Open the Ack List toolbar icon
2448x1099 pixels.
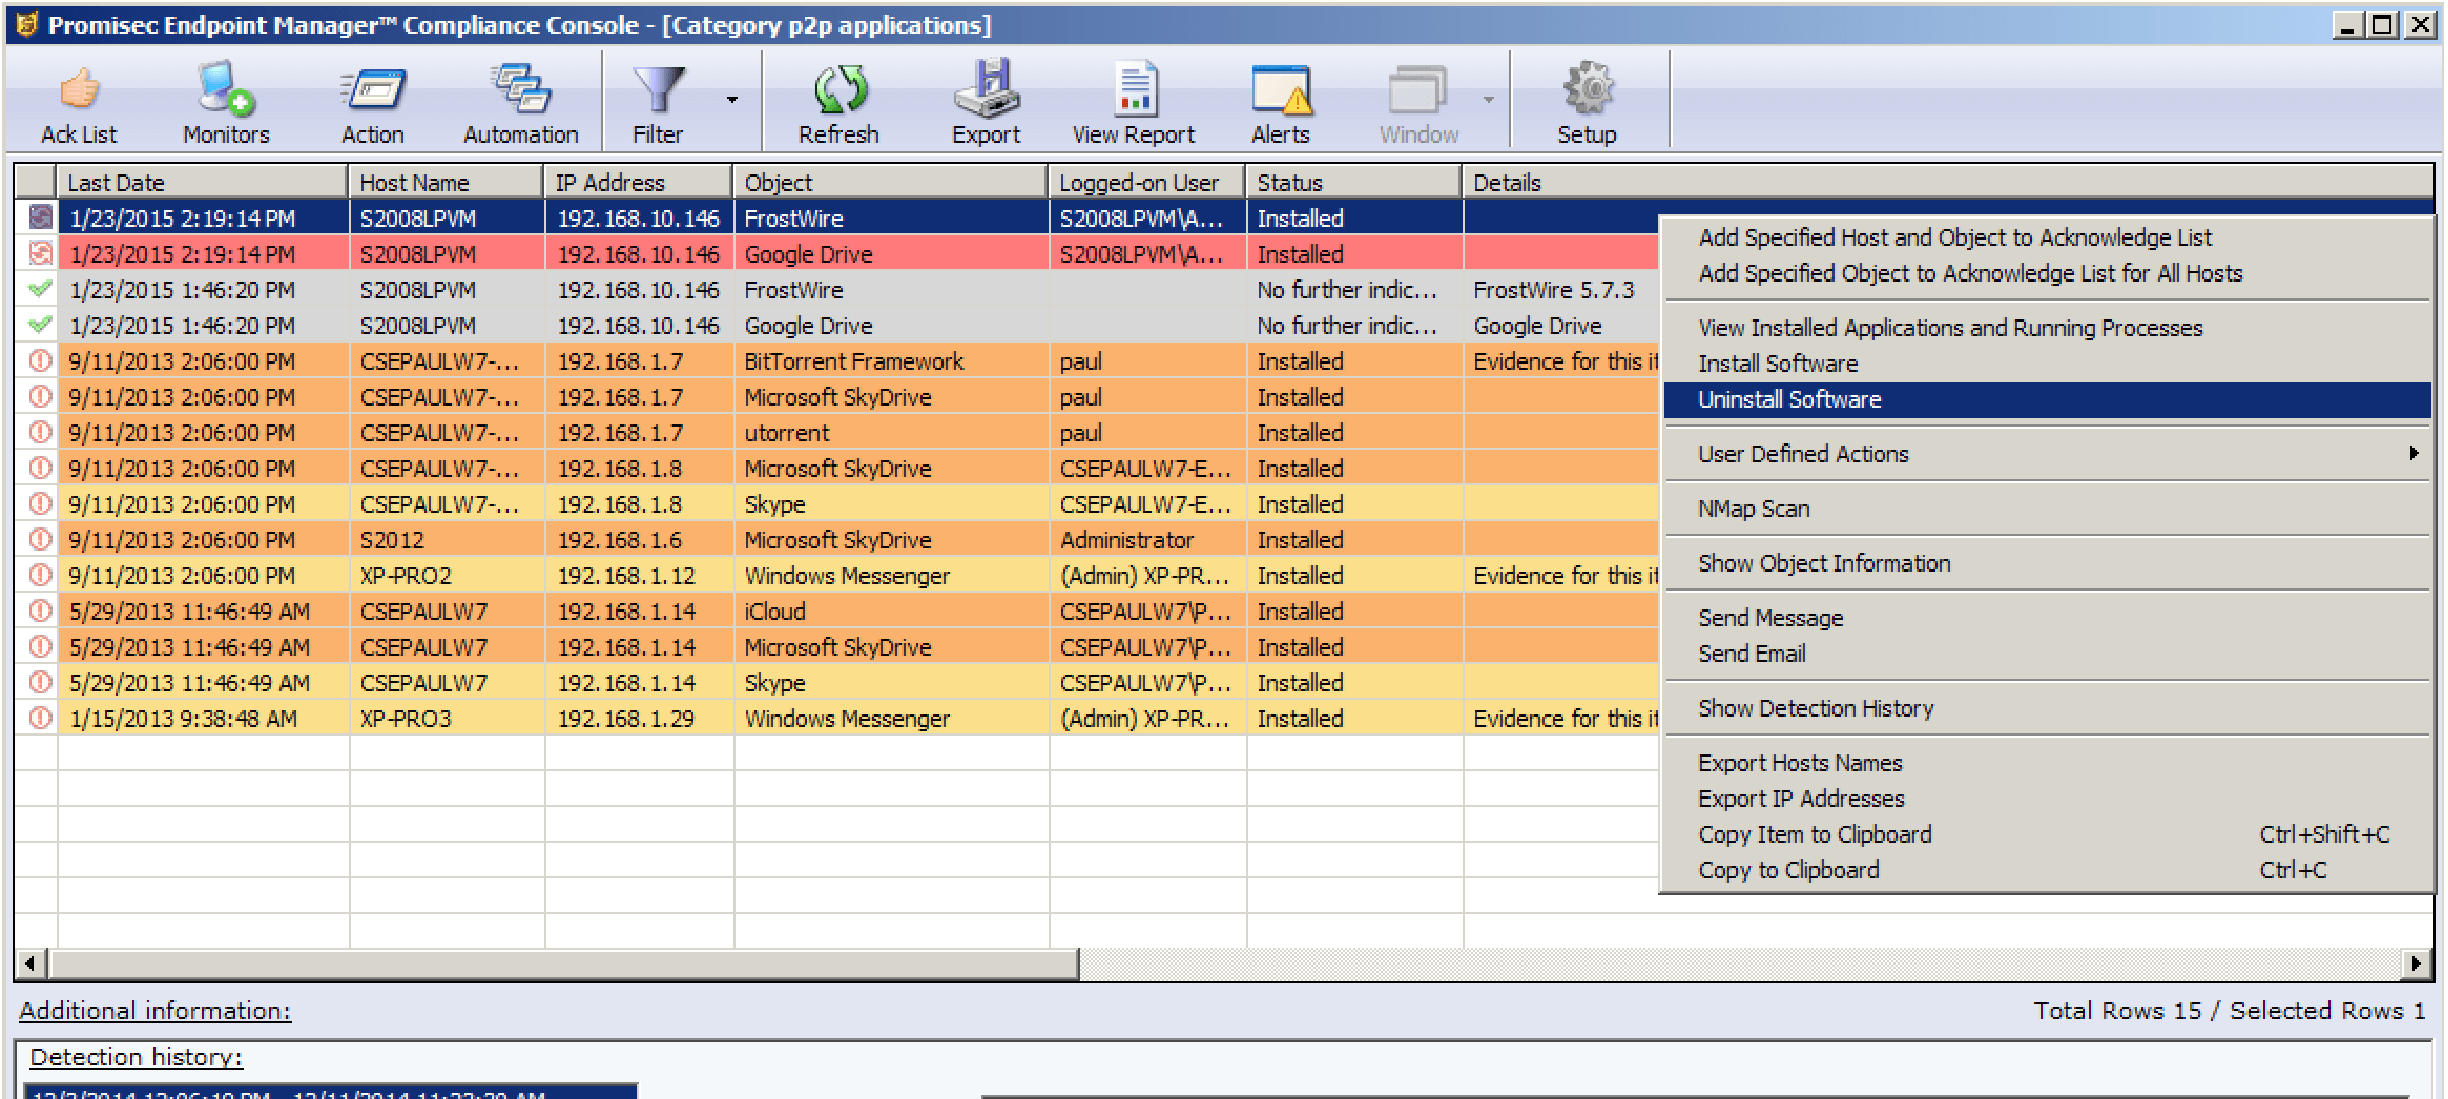[78, 100]
